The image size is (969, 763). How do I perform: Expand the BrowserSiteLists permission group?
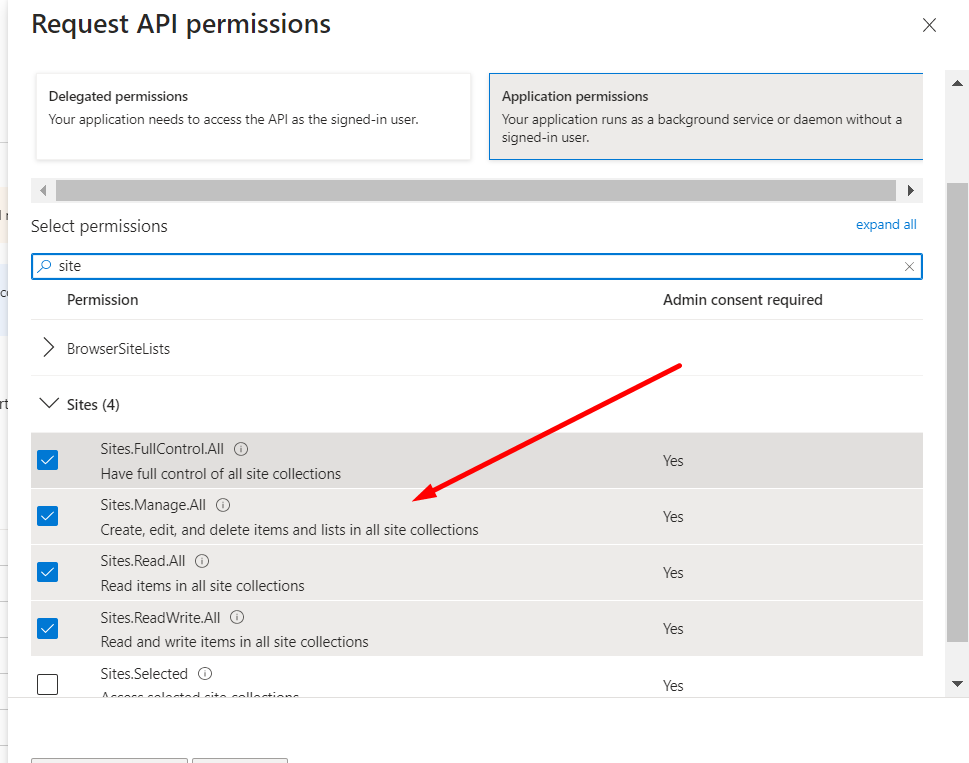pos(48,348)
